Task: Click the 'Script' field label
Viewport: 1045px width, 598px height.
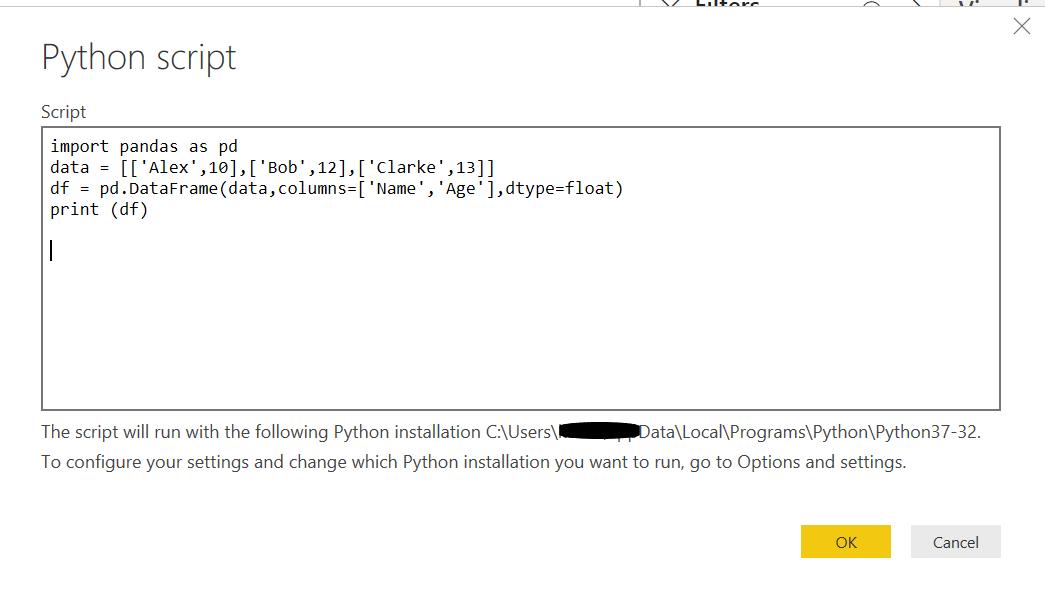Action: pyautogui.click(x=63, y=112)
